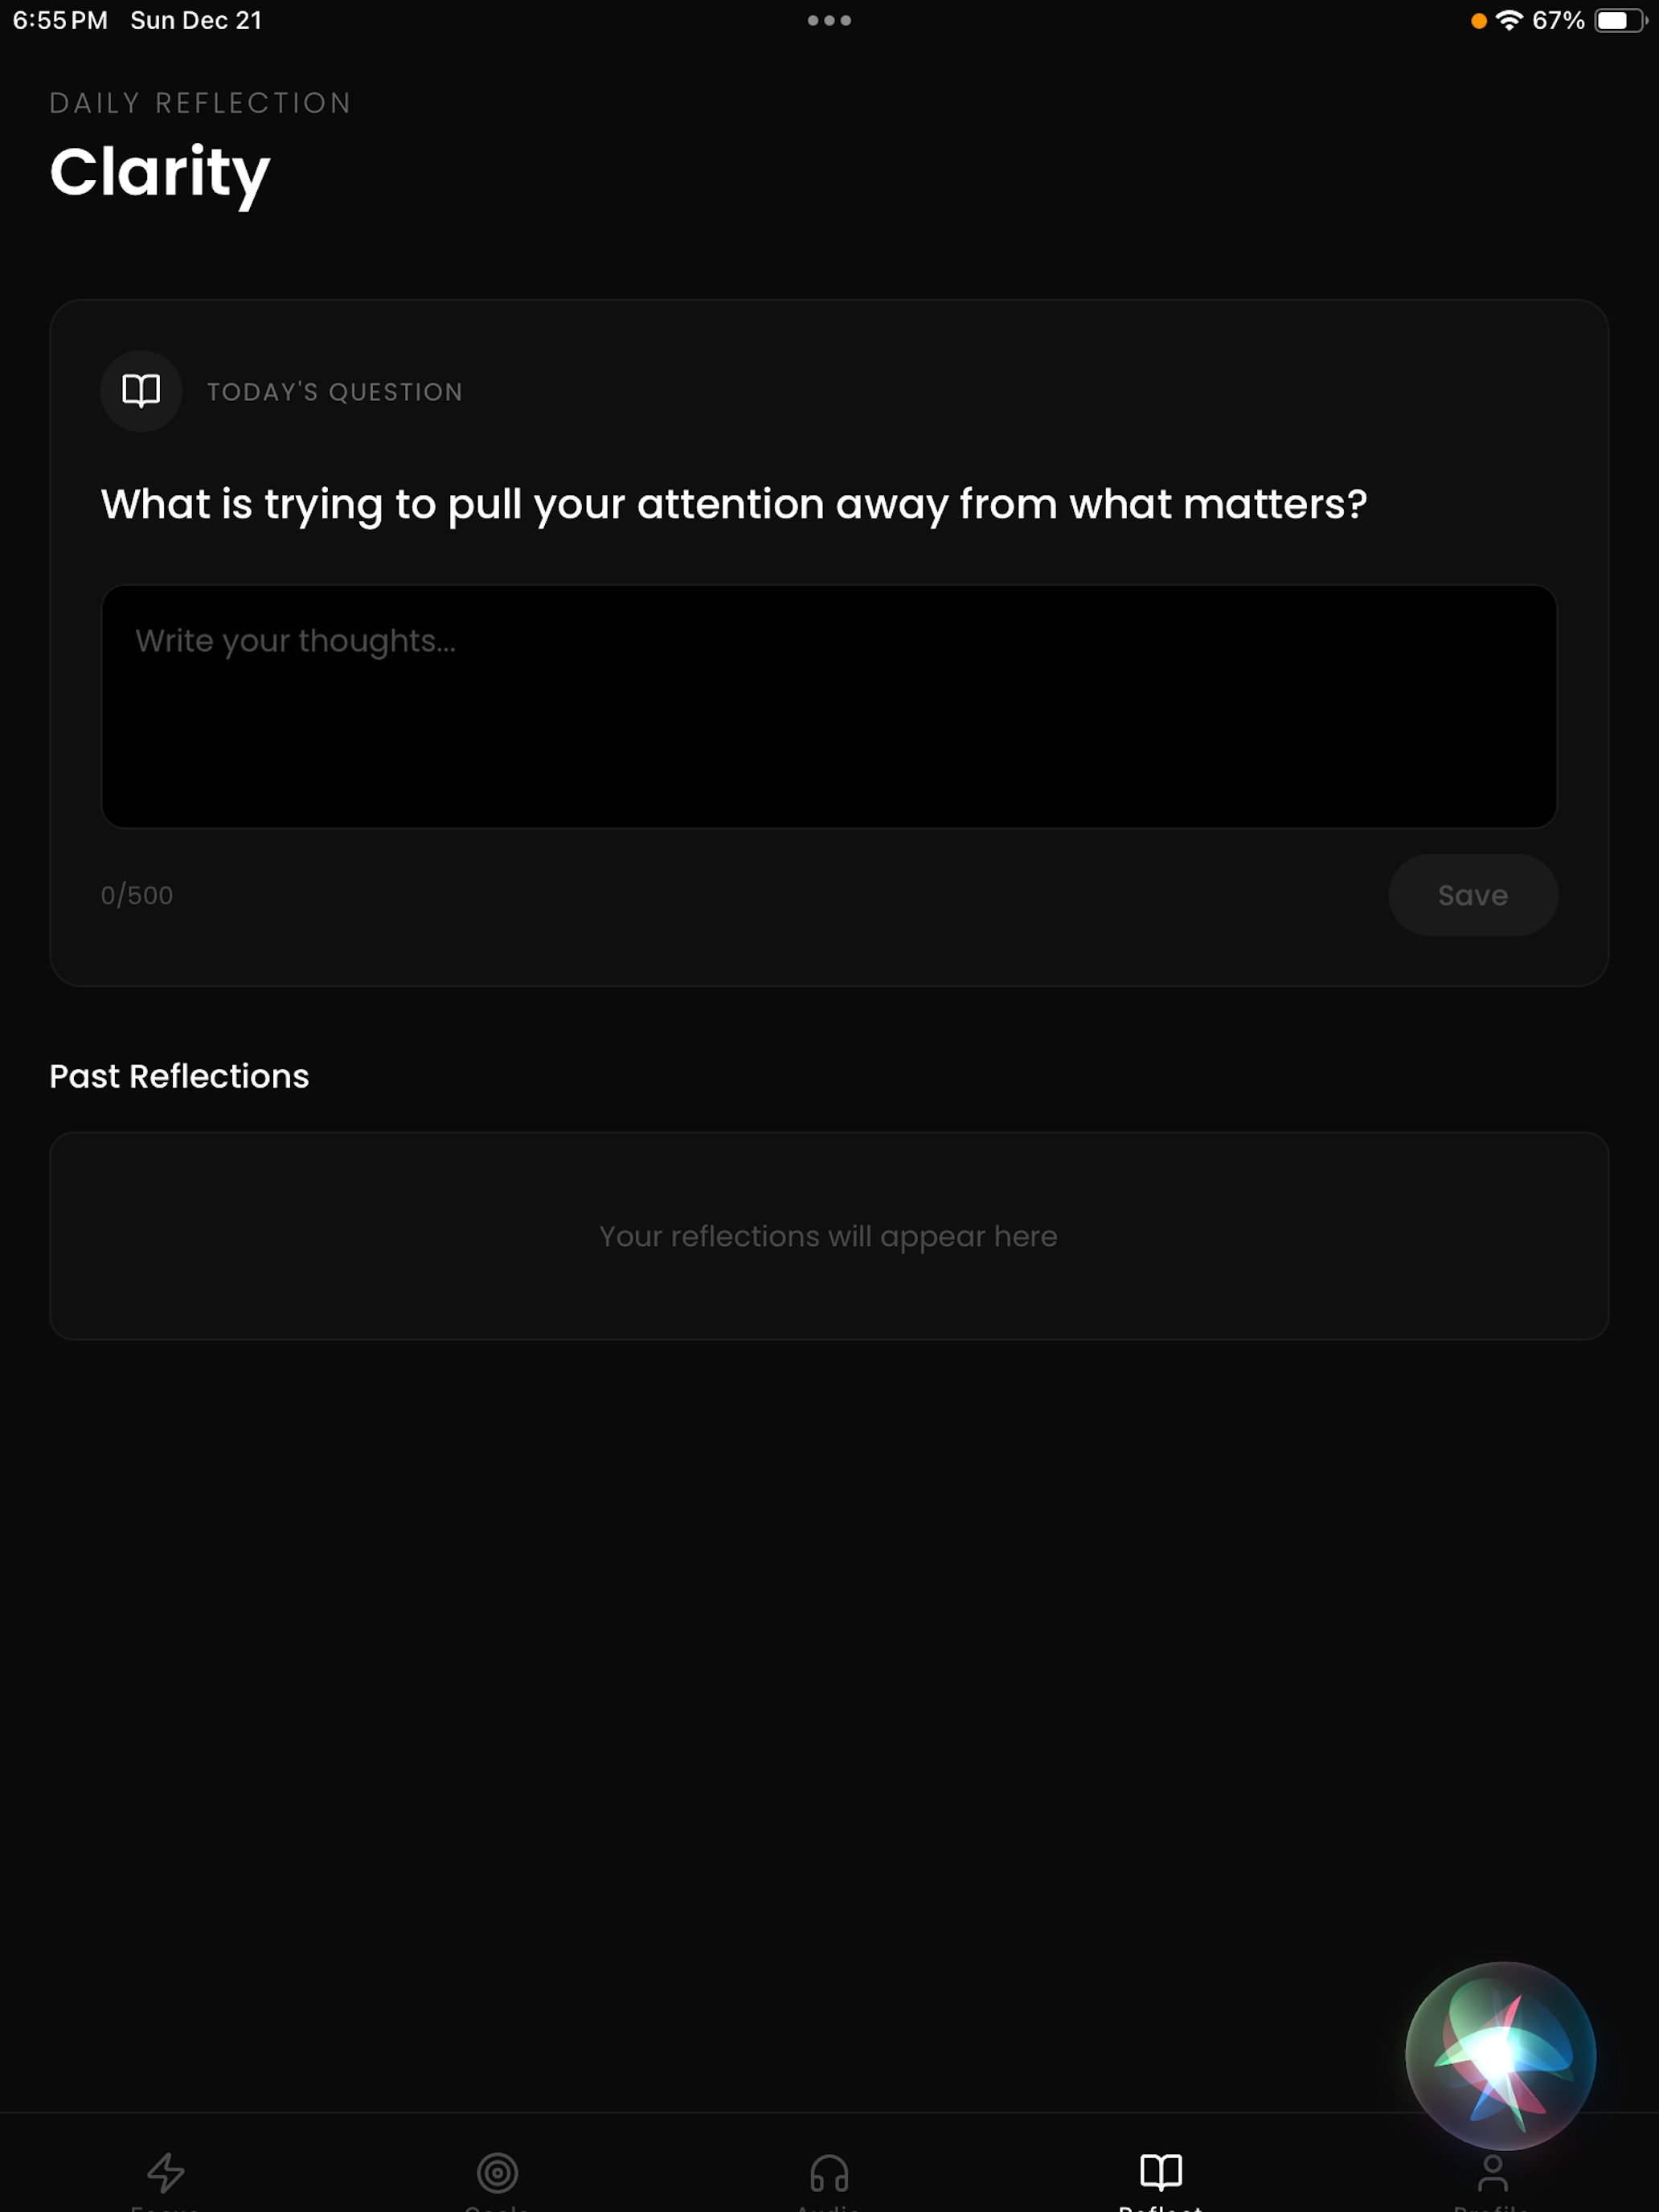Tap the question about attention being pulled away
1659x2212 pixels.
coord(734,504)
